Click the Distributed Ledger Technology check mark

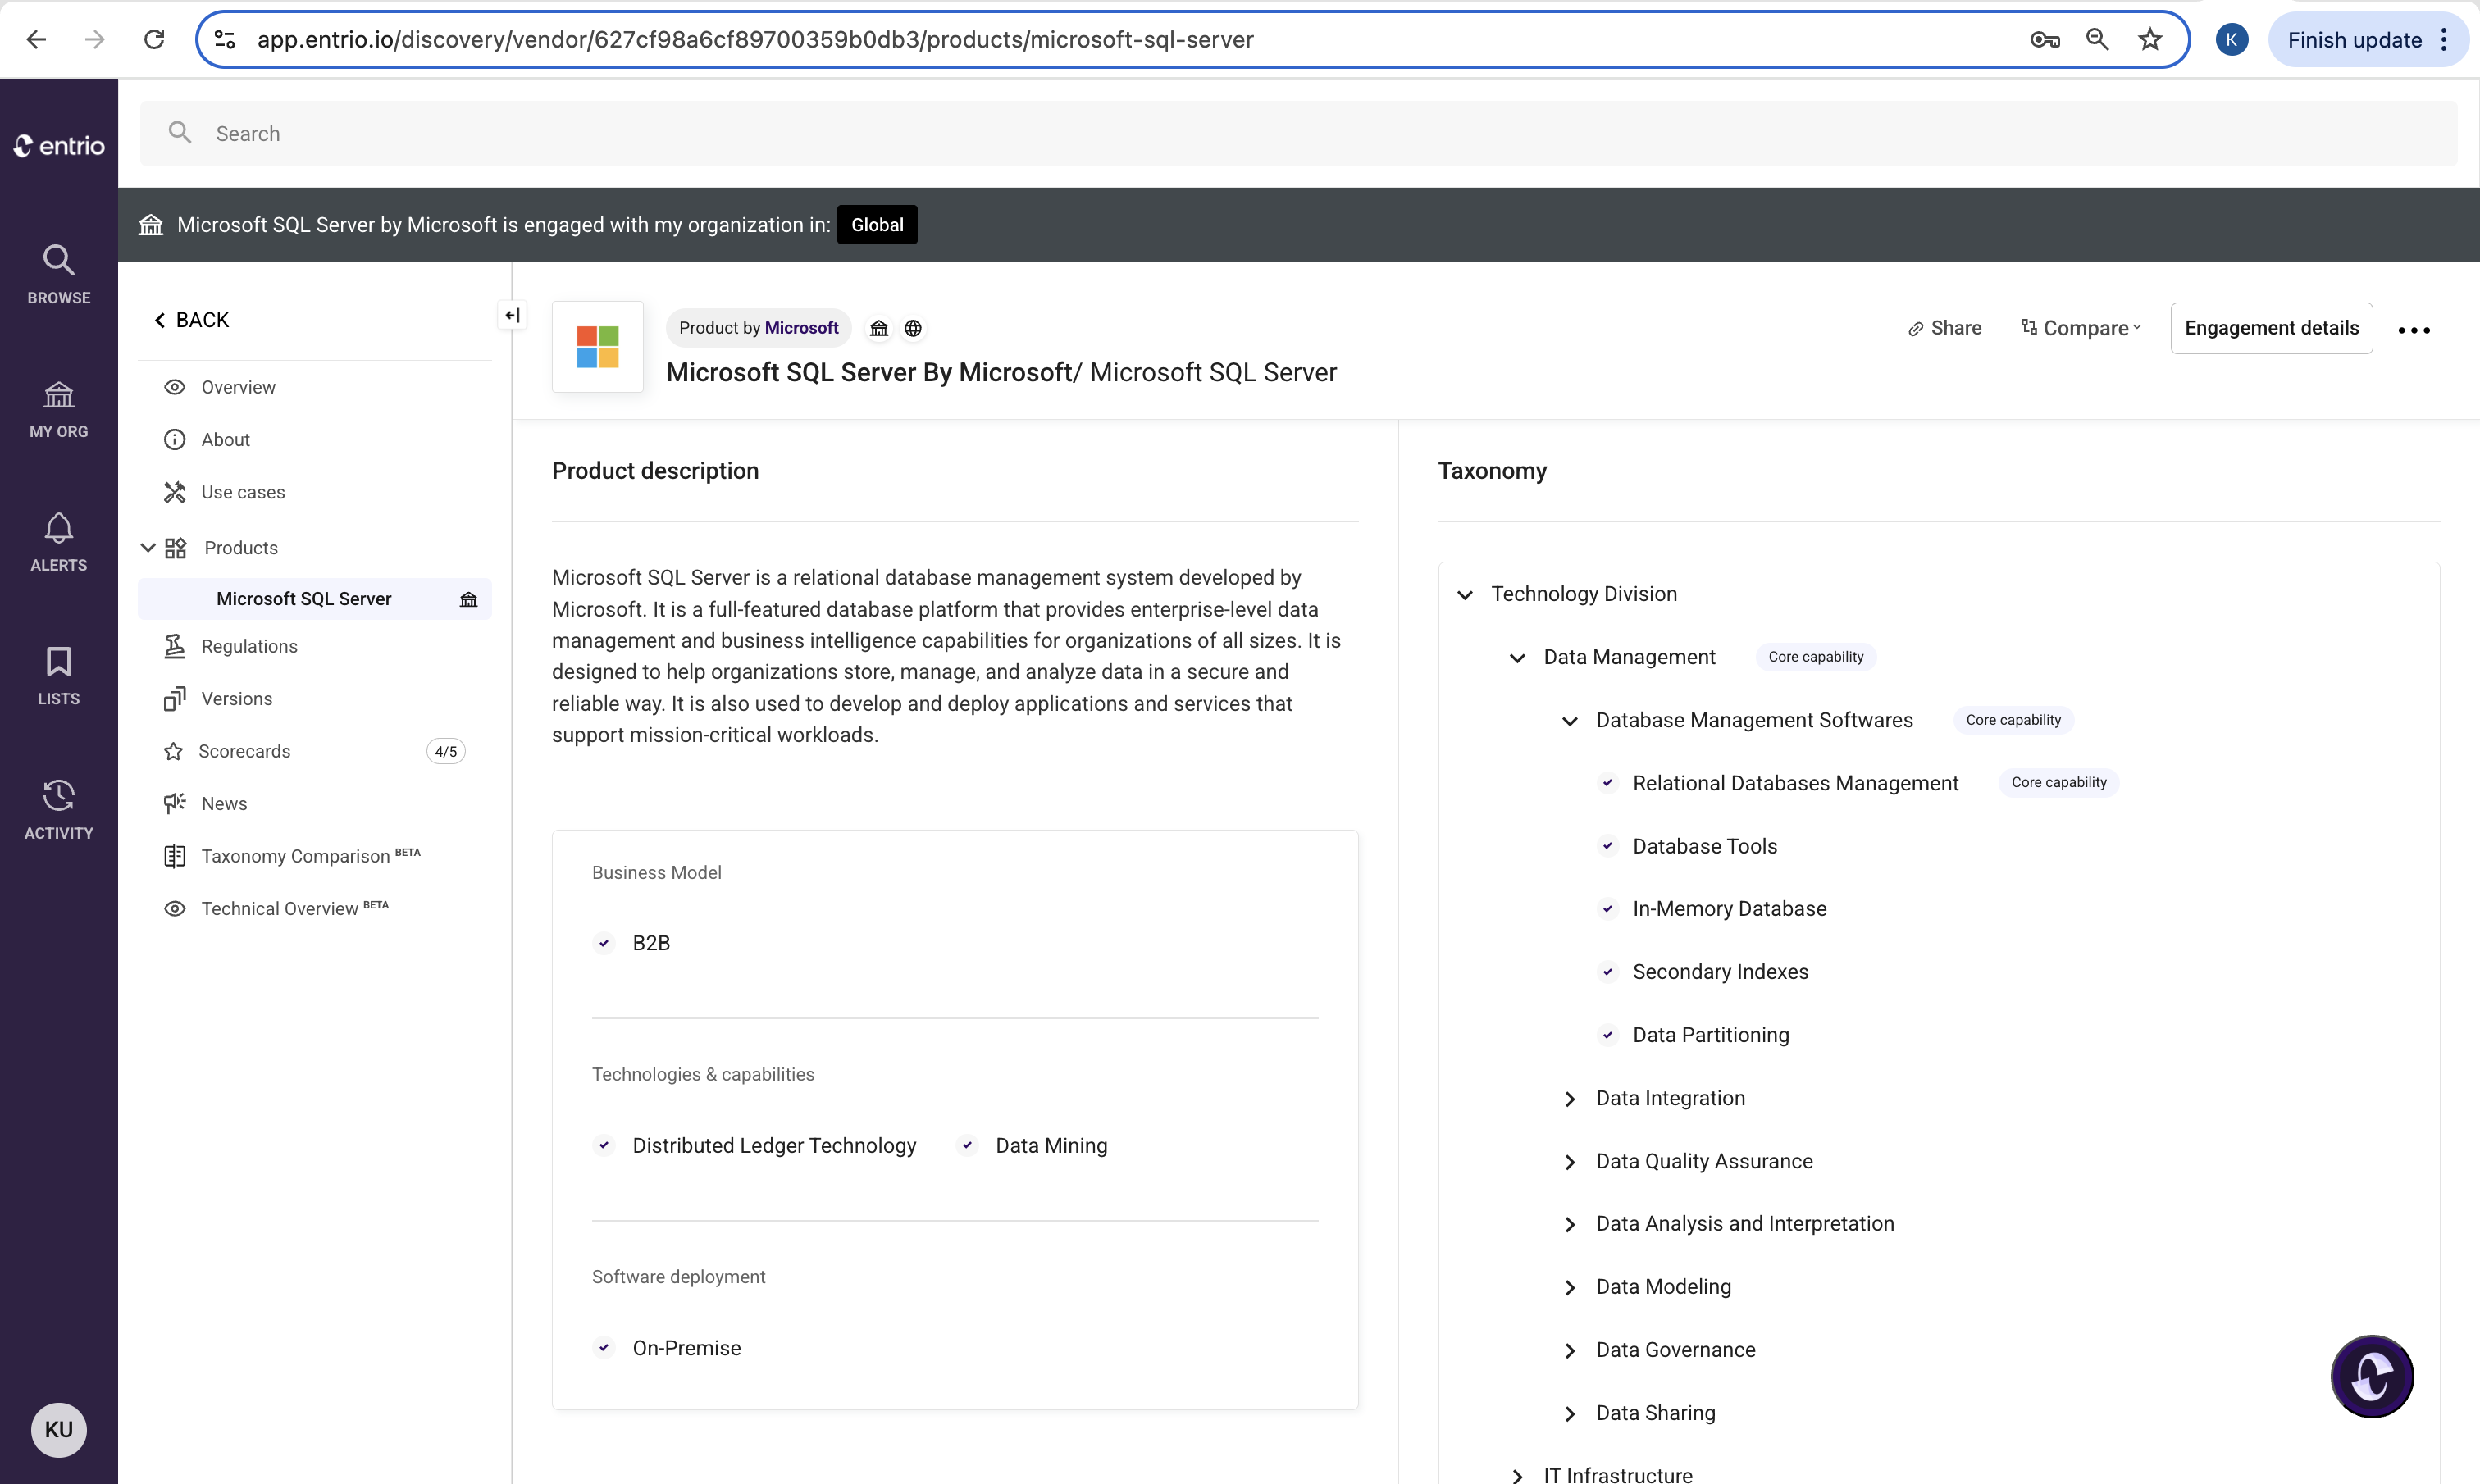pyautogui.click(x=604, y=1145)
